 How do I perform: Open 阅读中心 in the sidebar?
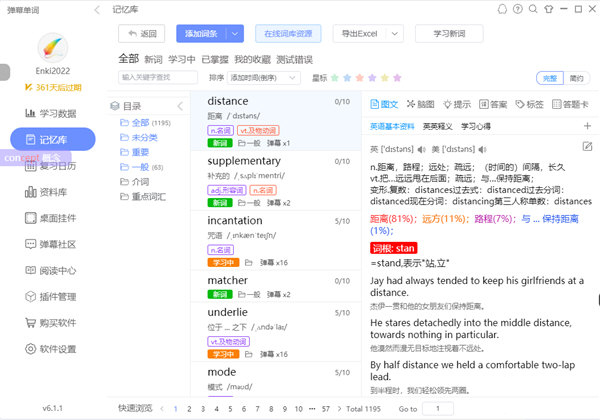click(51, 270)
